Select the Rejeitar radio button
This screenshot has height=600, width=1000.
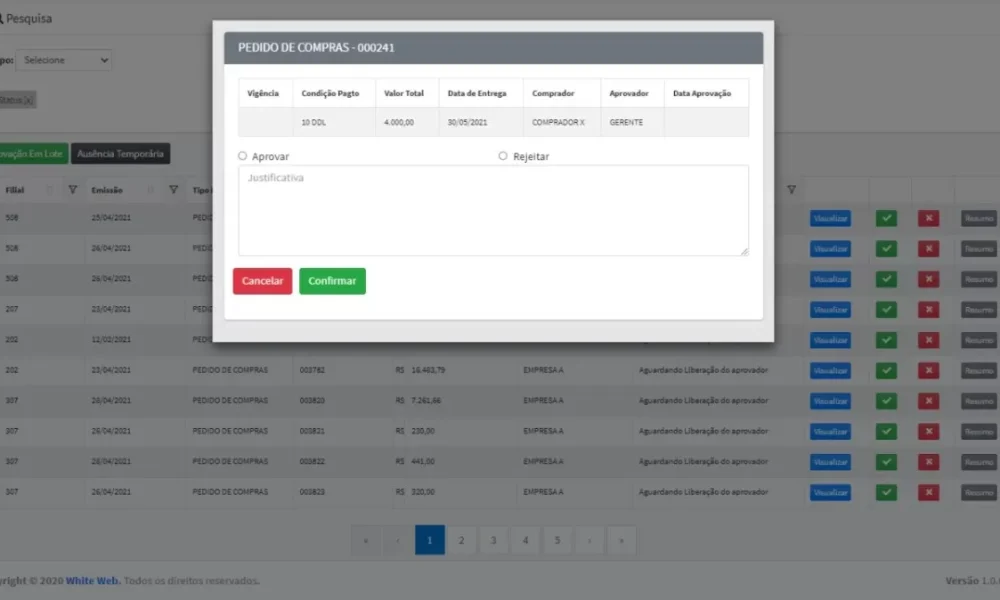[503, 156]
